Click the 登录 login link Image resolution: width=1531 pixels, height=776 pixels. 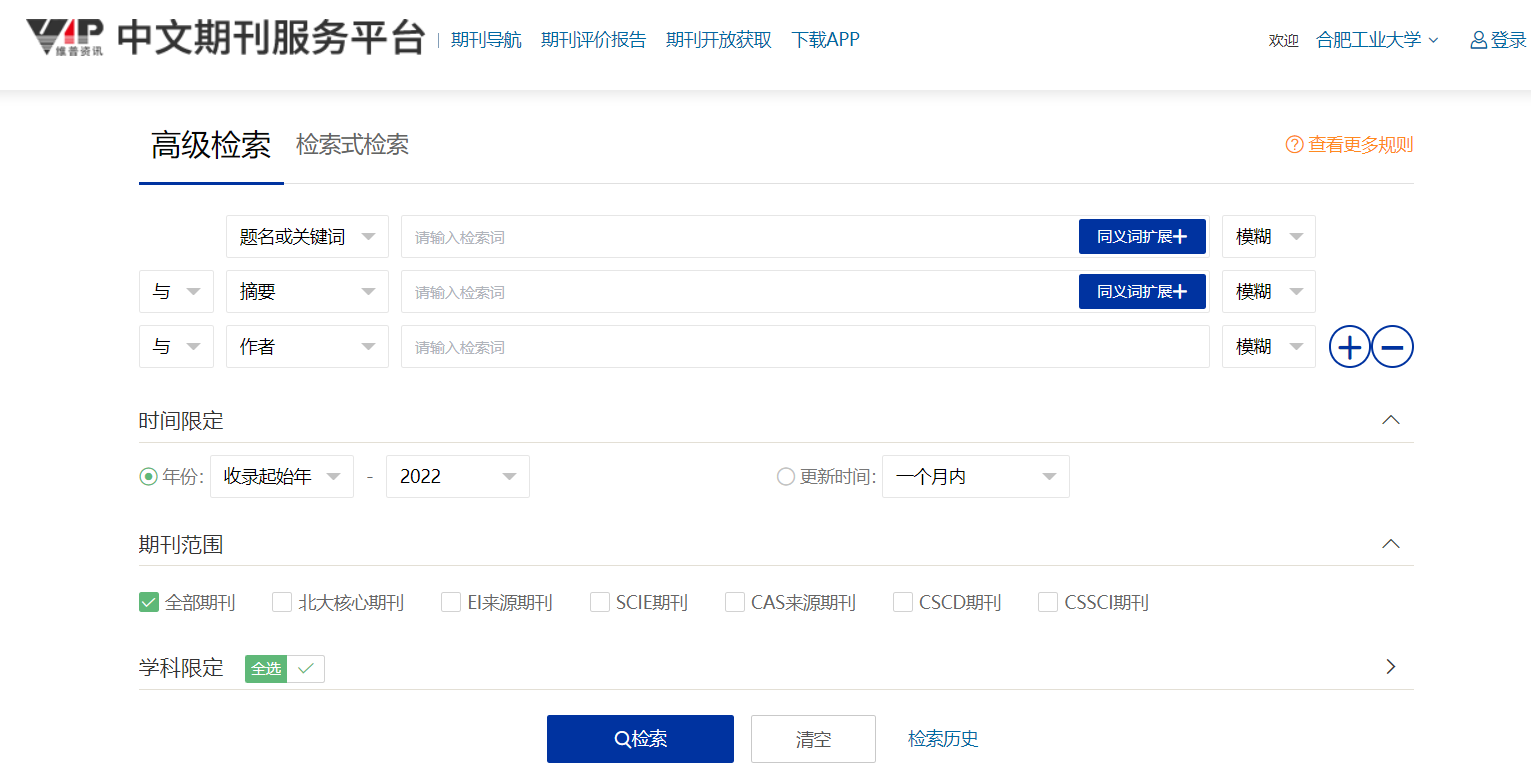pos(1508,40)
